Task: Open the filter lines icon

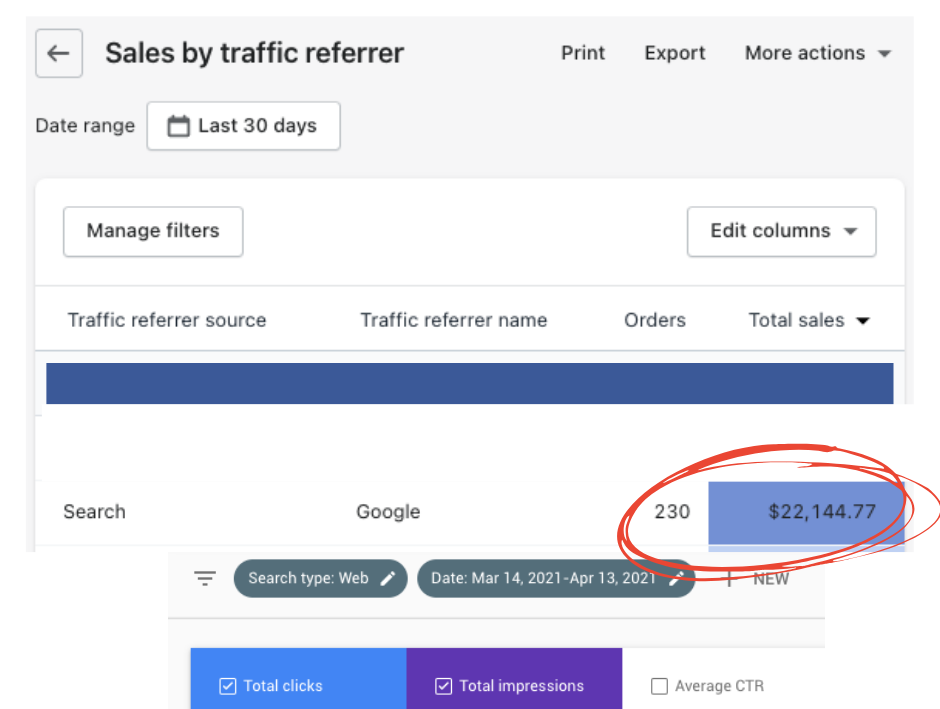Action: [205, 578]
